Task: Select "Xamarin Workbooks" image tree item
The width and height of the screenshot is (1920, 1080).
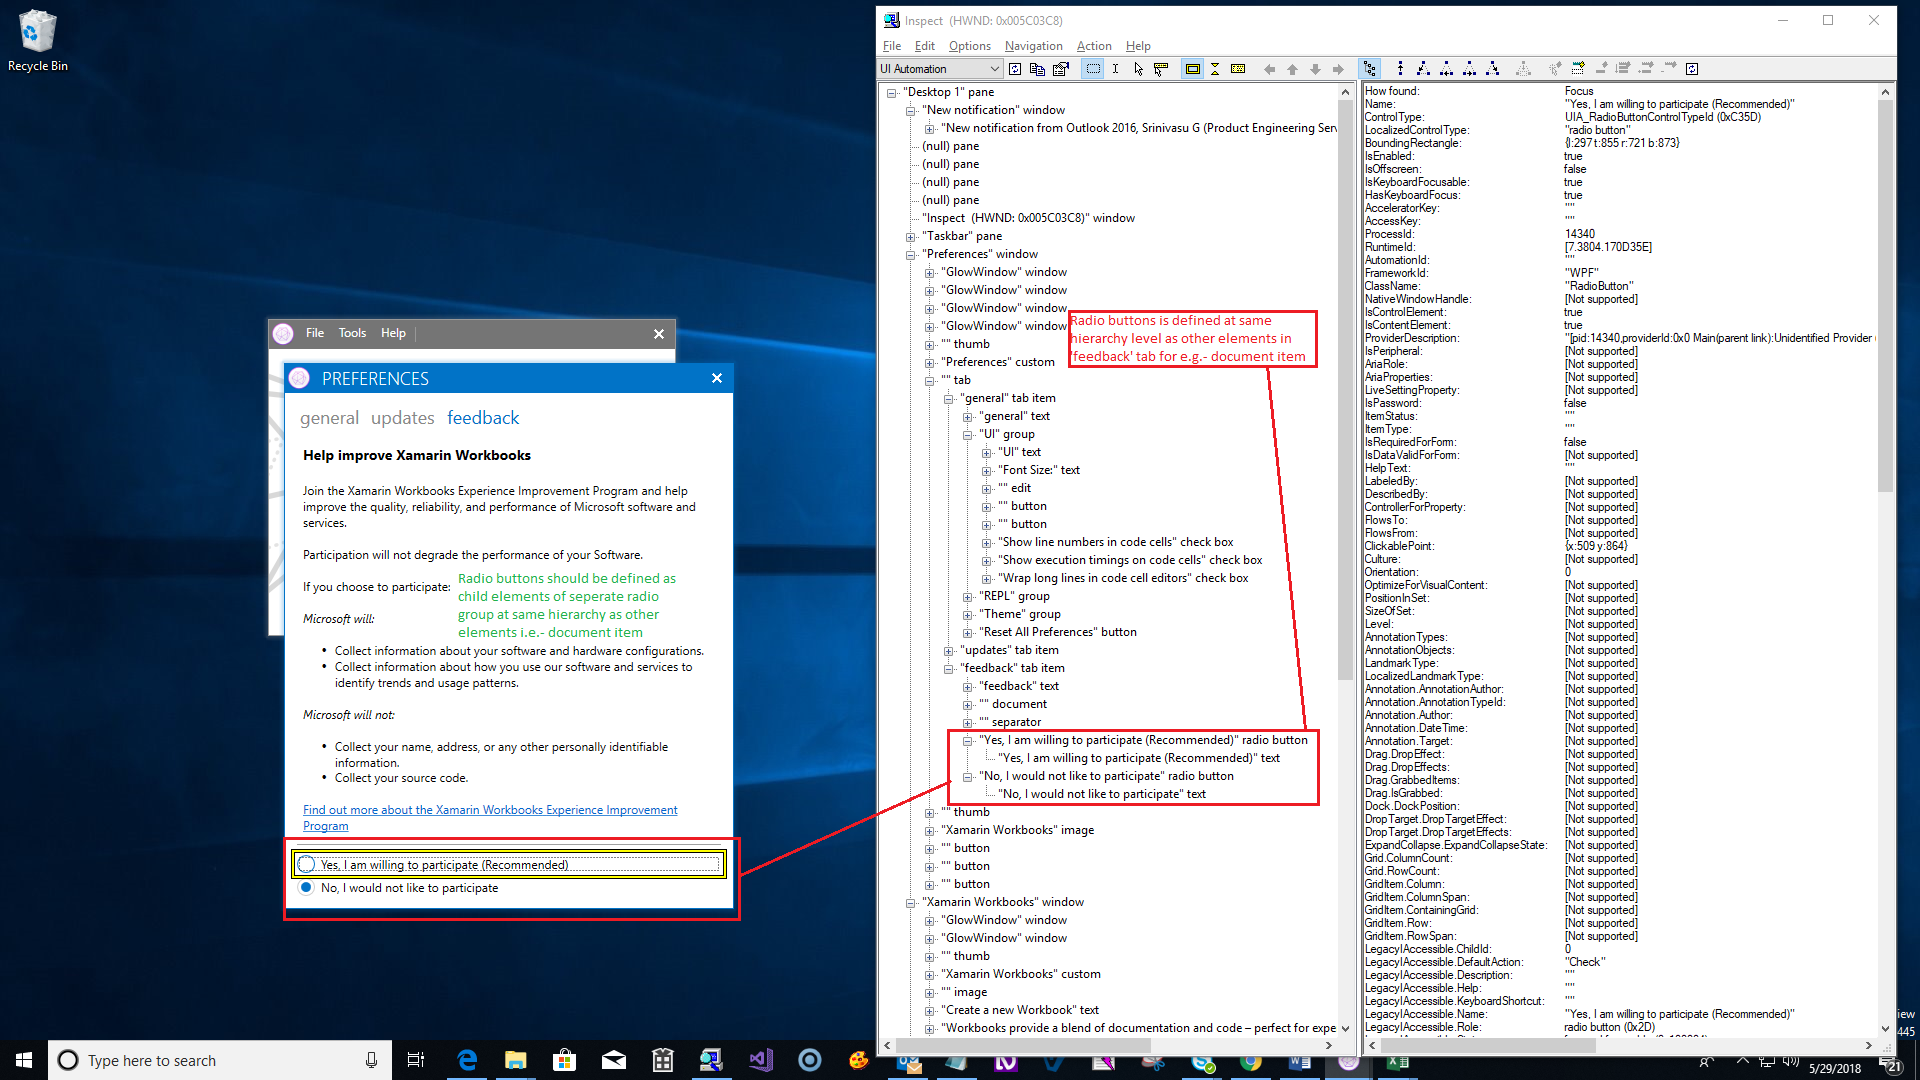Action: [1018, 830]
